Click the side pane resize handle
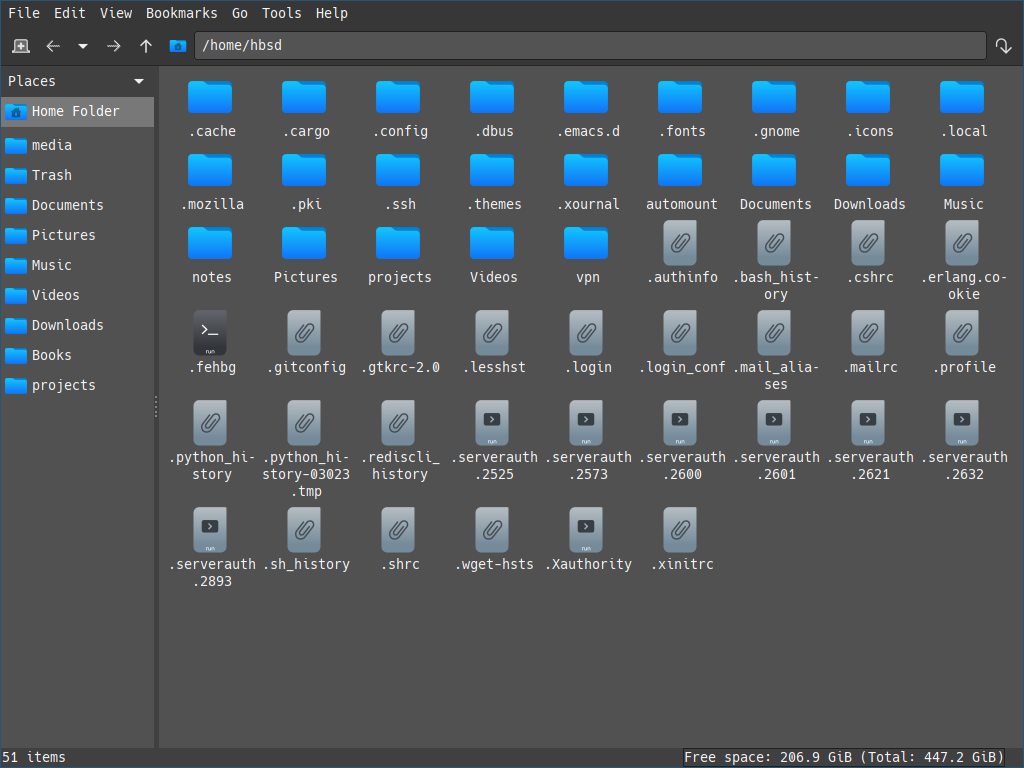The width and height of the screenshot is (1024, 768). pyautogui.click(x=156, y=407)
